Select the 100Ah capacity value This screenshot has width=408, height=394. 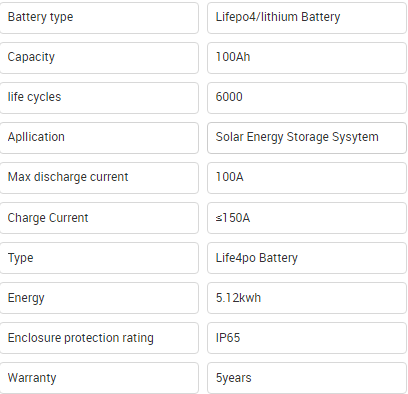coord(307,58)
